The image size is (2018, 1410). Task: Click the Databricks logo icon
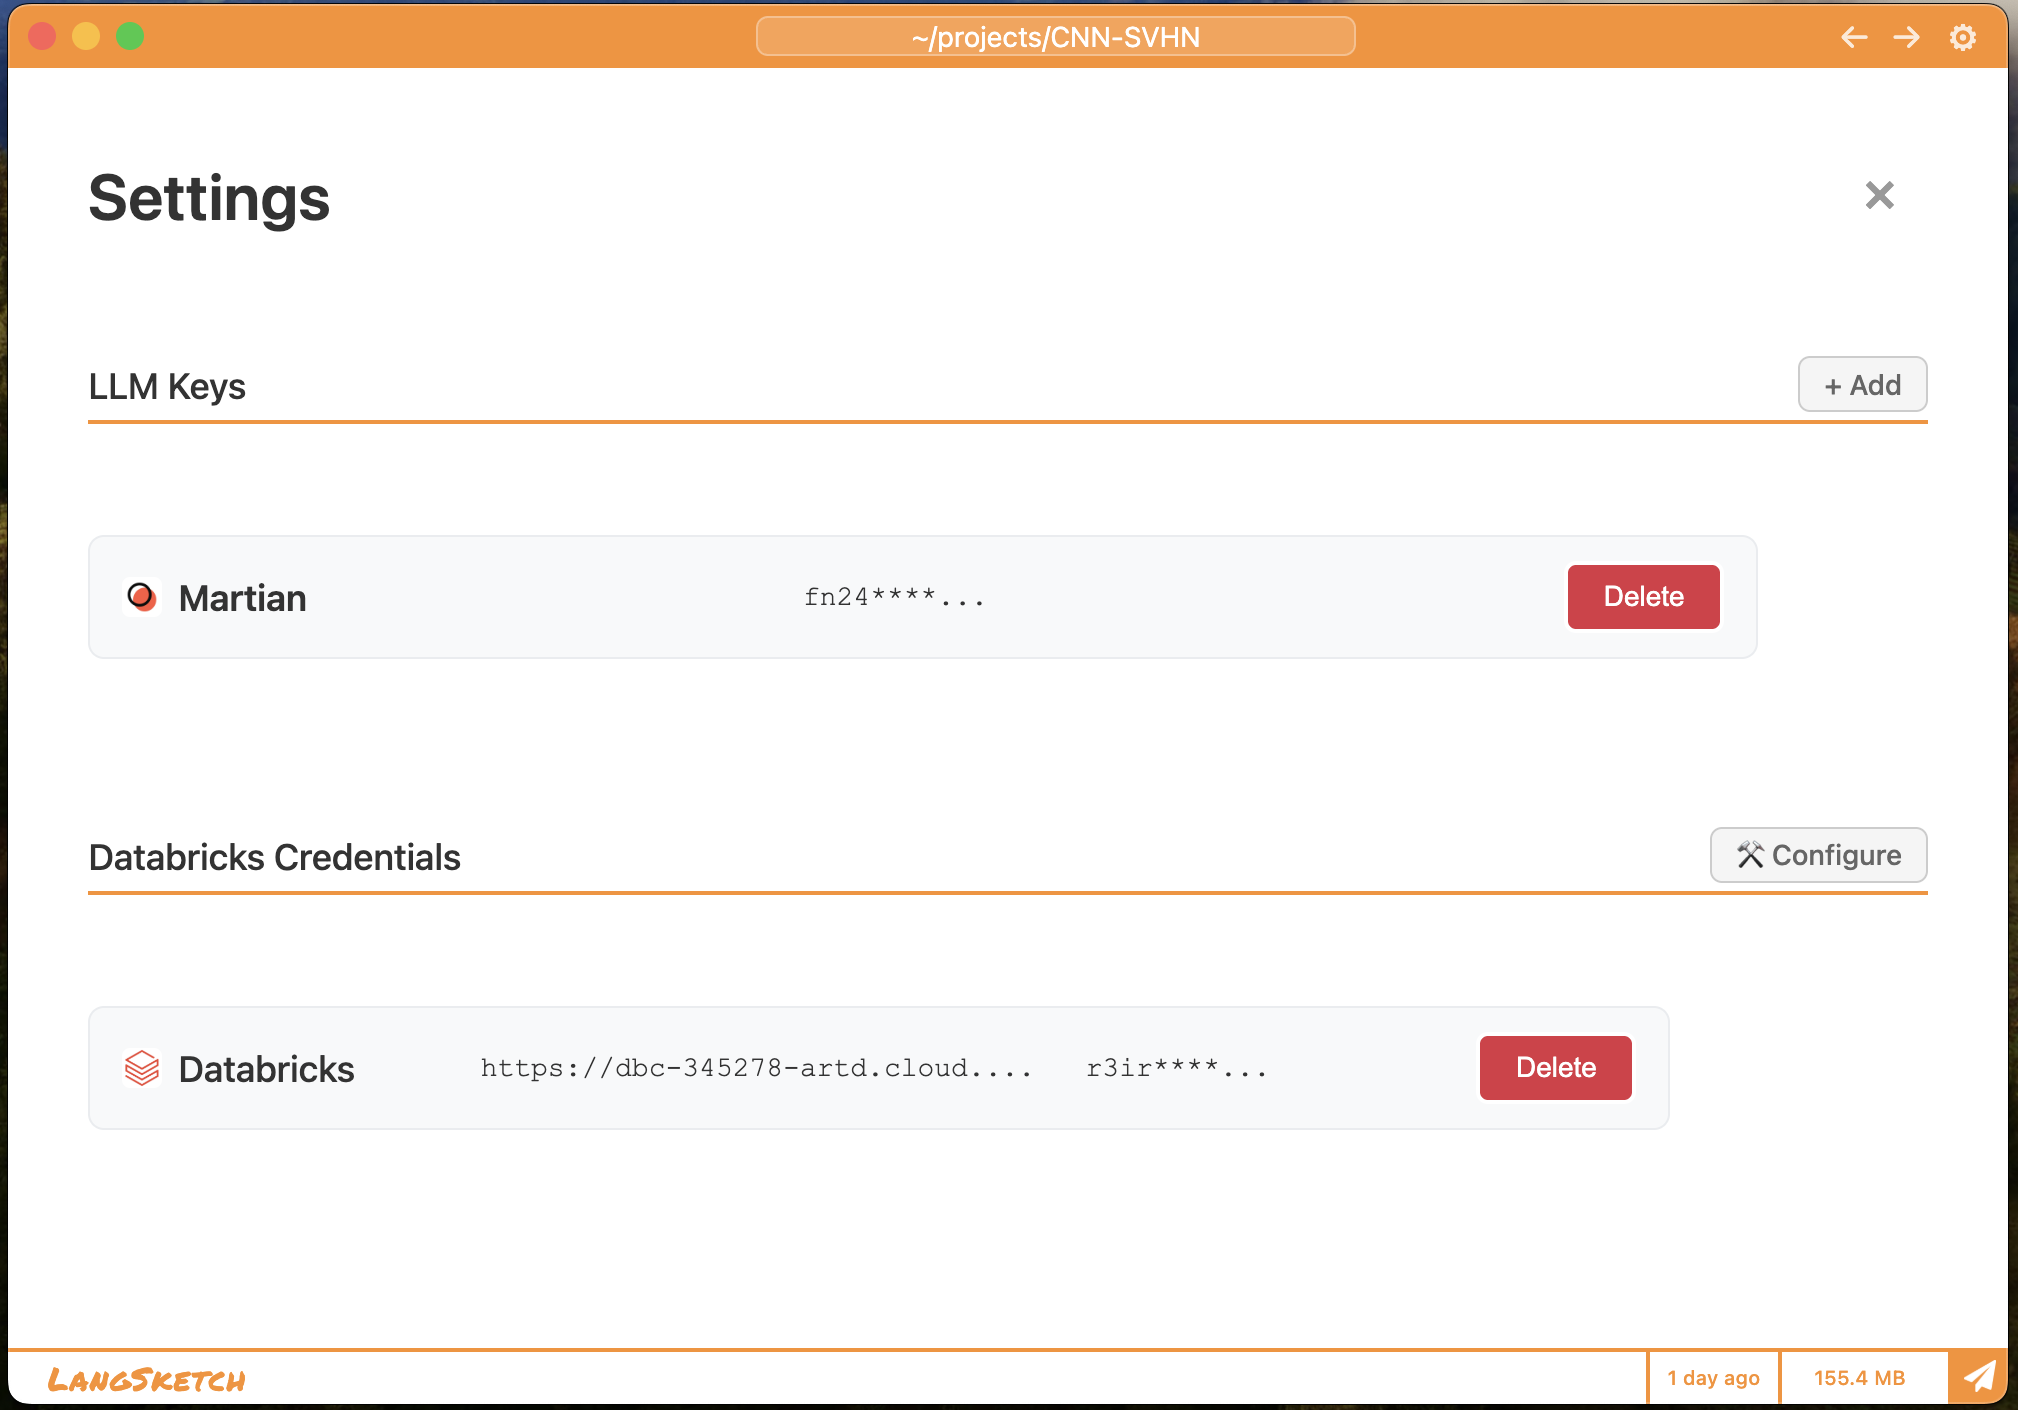142,1068
